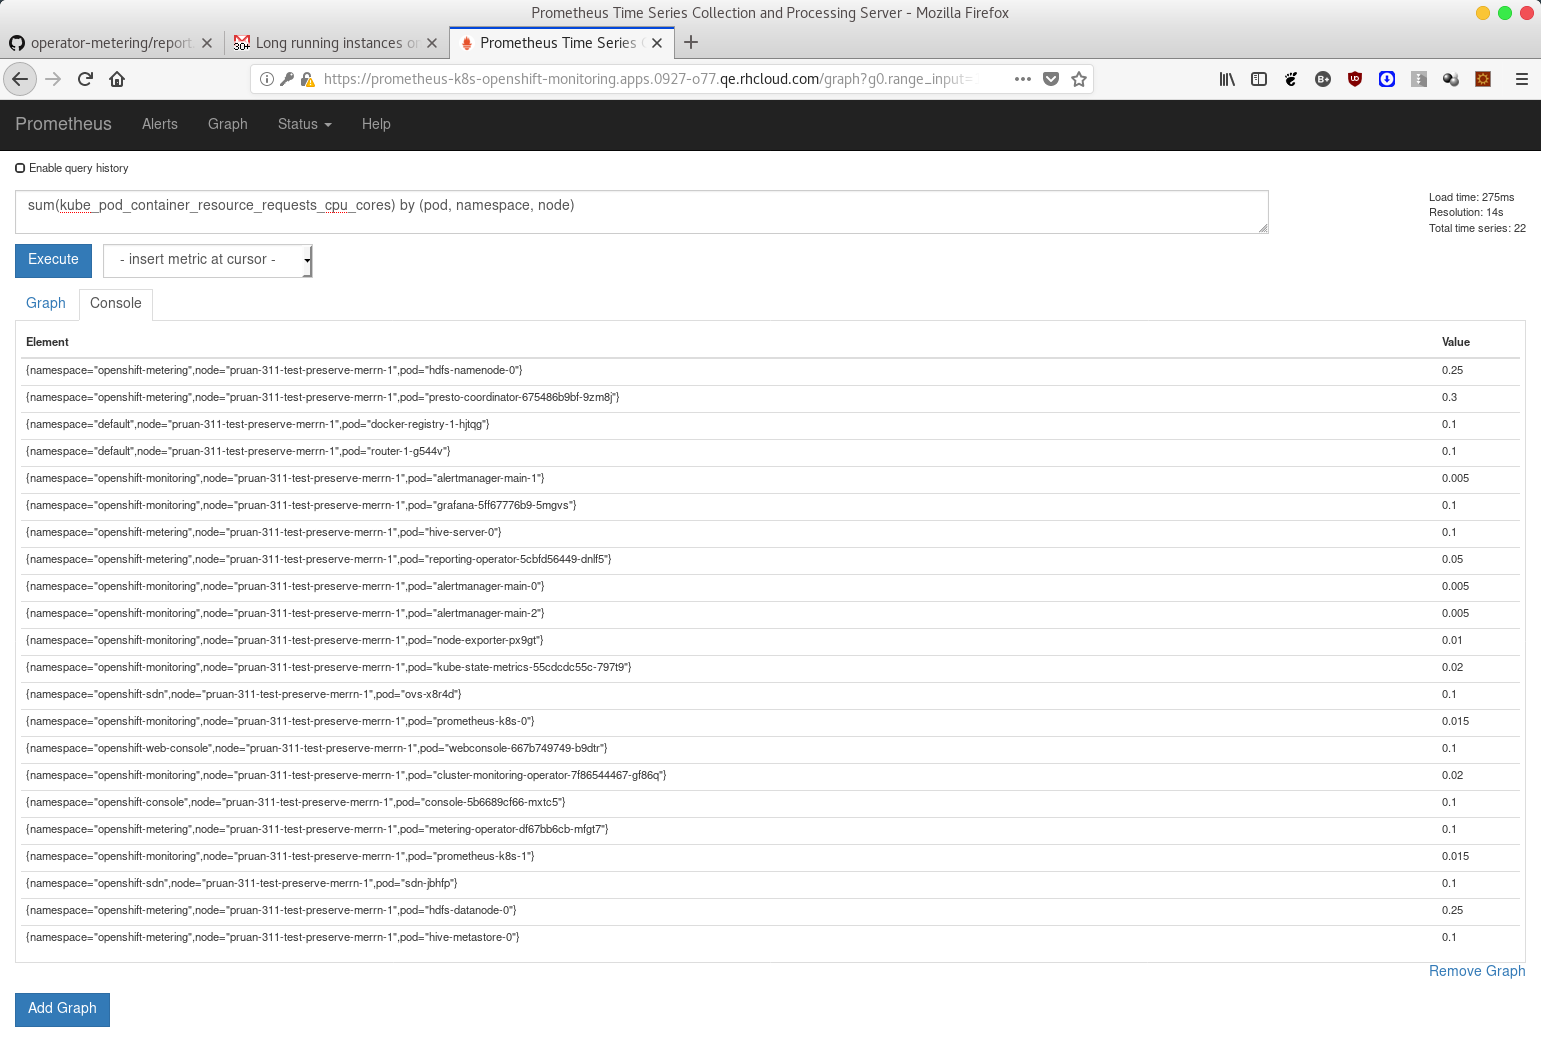The width and height of the screenshot is (1541, 1046).
Task: Select the hive-metastore-0 row
Action: click(x=771, y=938)
